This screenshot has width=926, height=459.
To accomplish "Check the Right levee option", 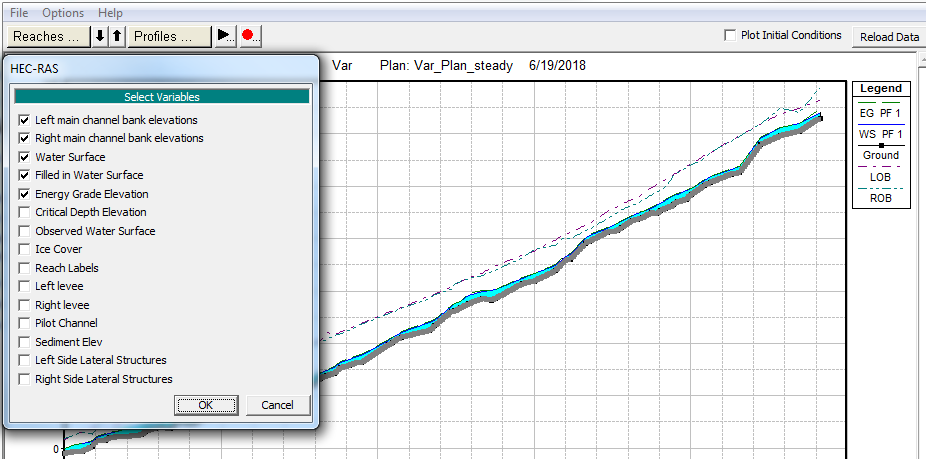I will [24, 305].
